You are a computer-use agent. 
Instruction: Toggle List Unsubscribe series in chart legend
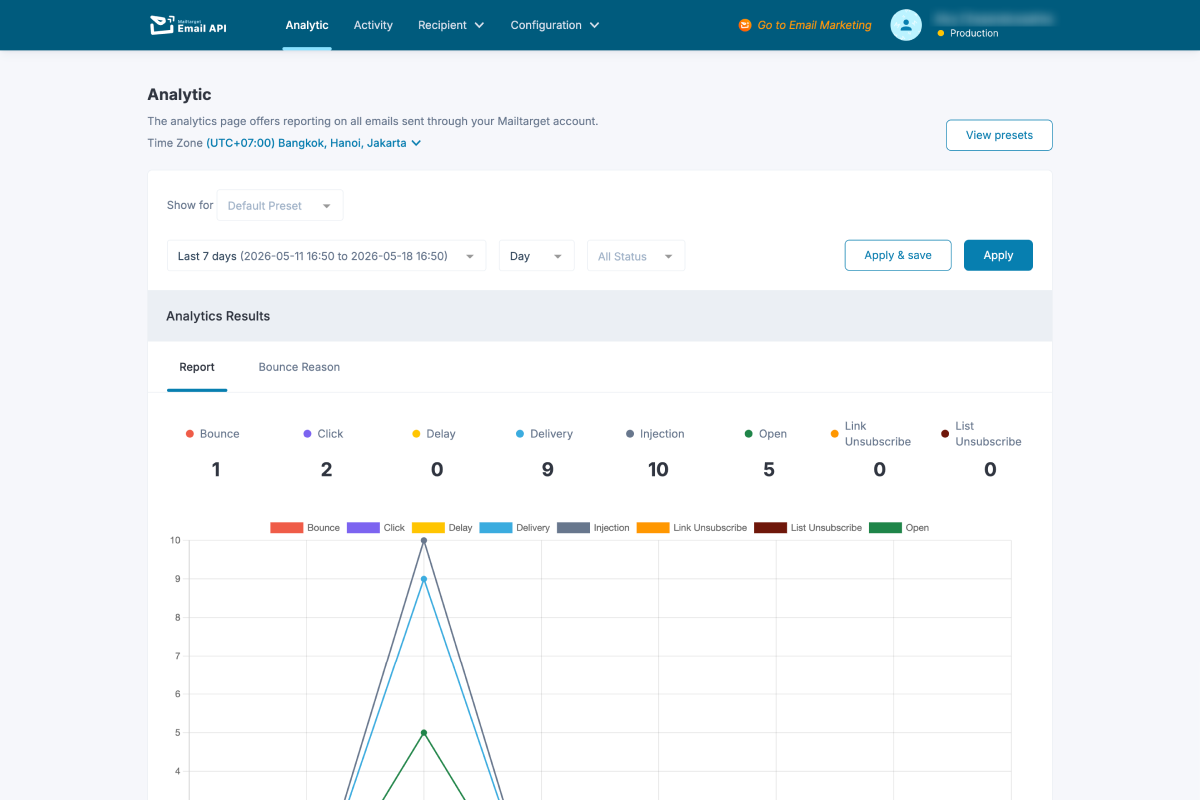808,528
